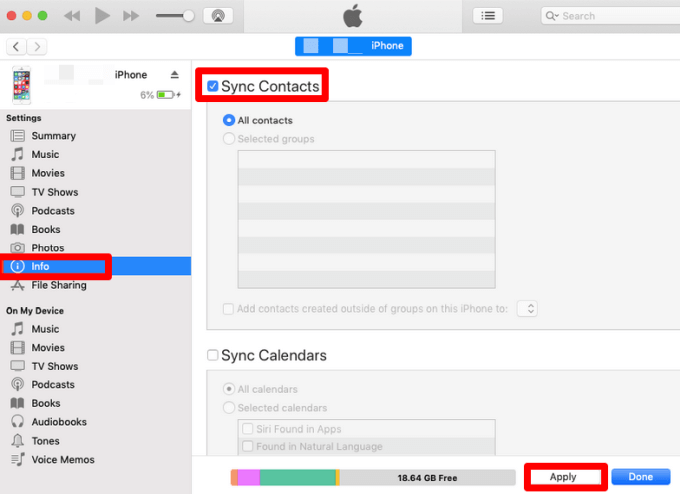Image resolution: width=680 pixels, height=494 pixels.
Task: Click the rewind playback button
Action: coord(72,16)
